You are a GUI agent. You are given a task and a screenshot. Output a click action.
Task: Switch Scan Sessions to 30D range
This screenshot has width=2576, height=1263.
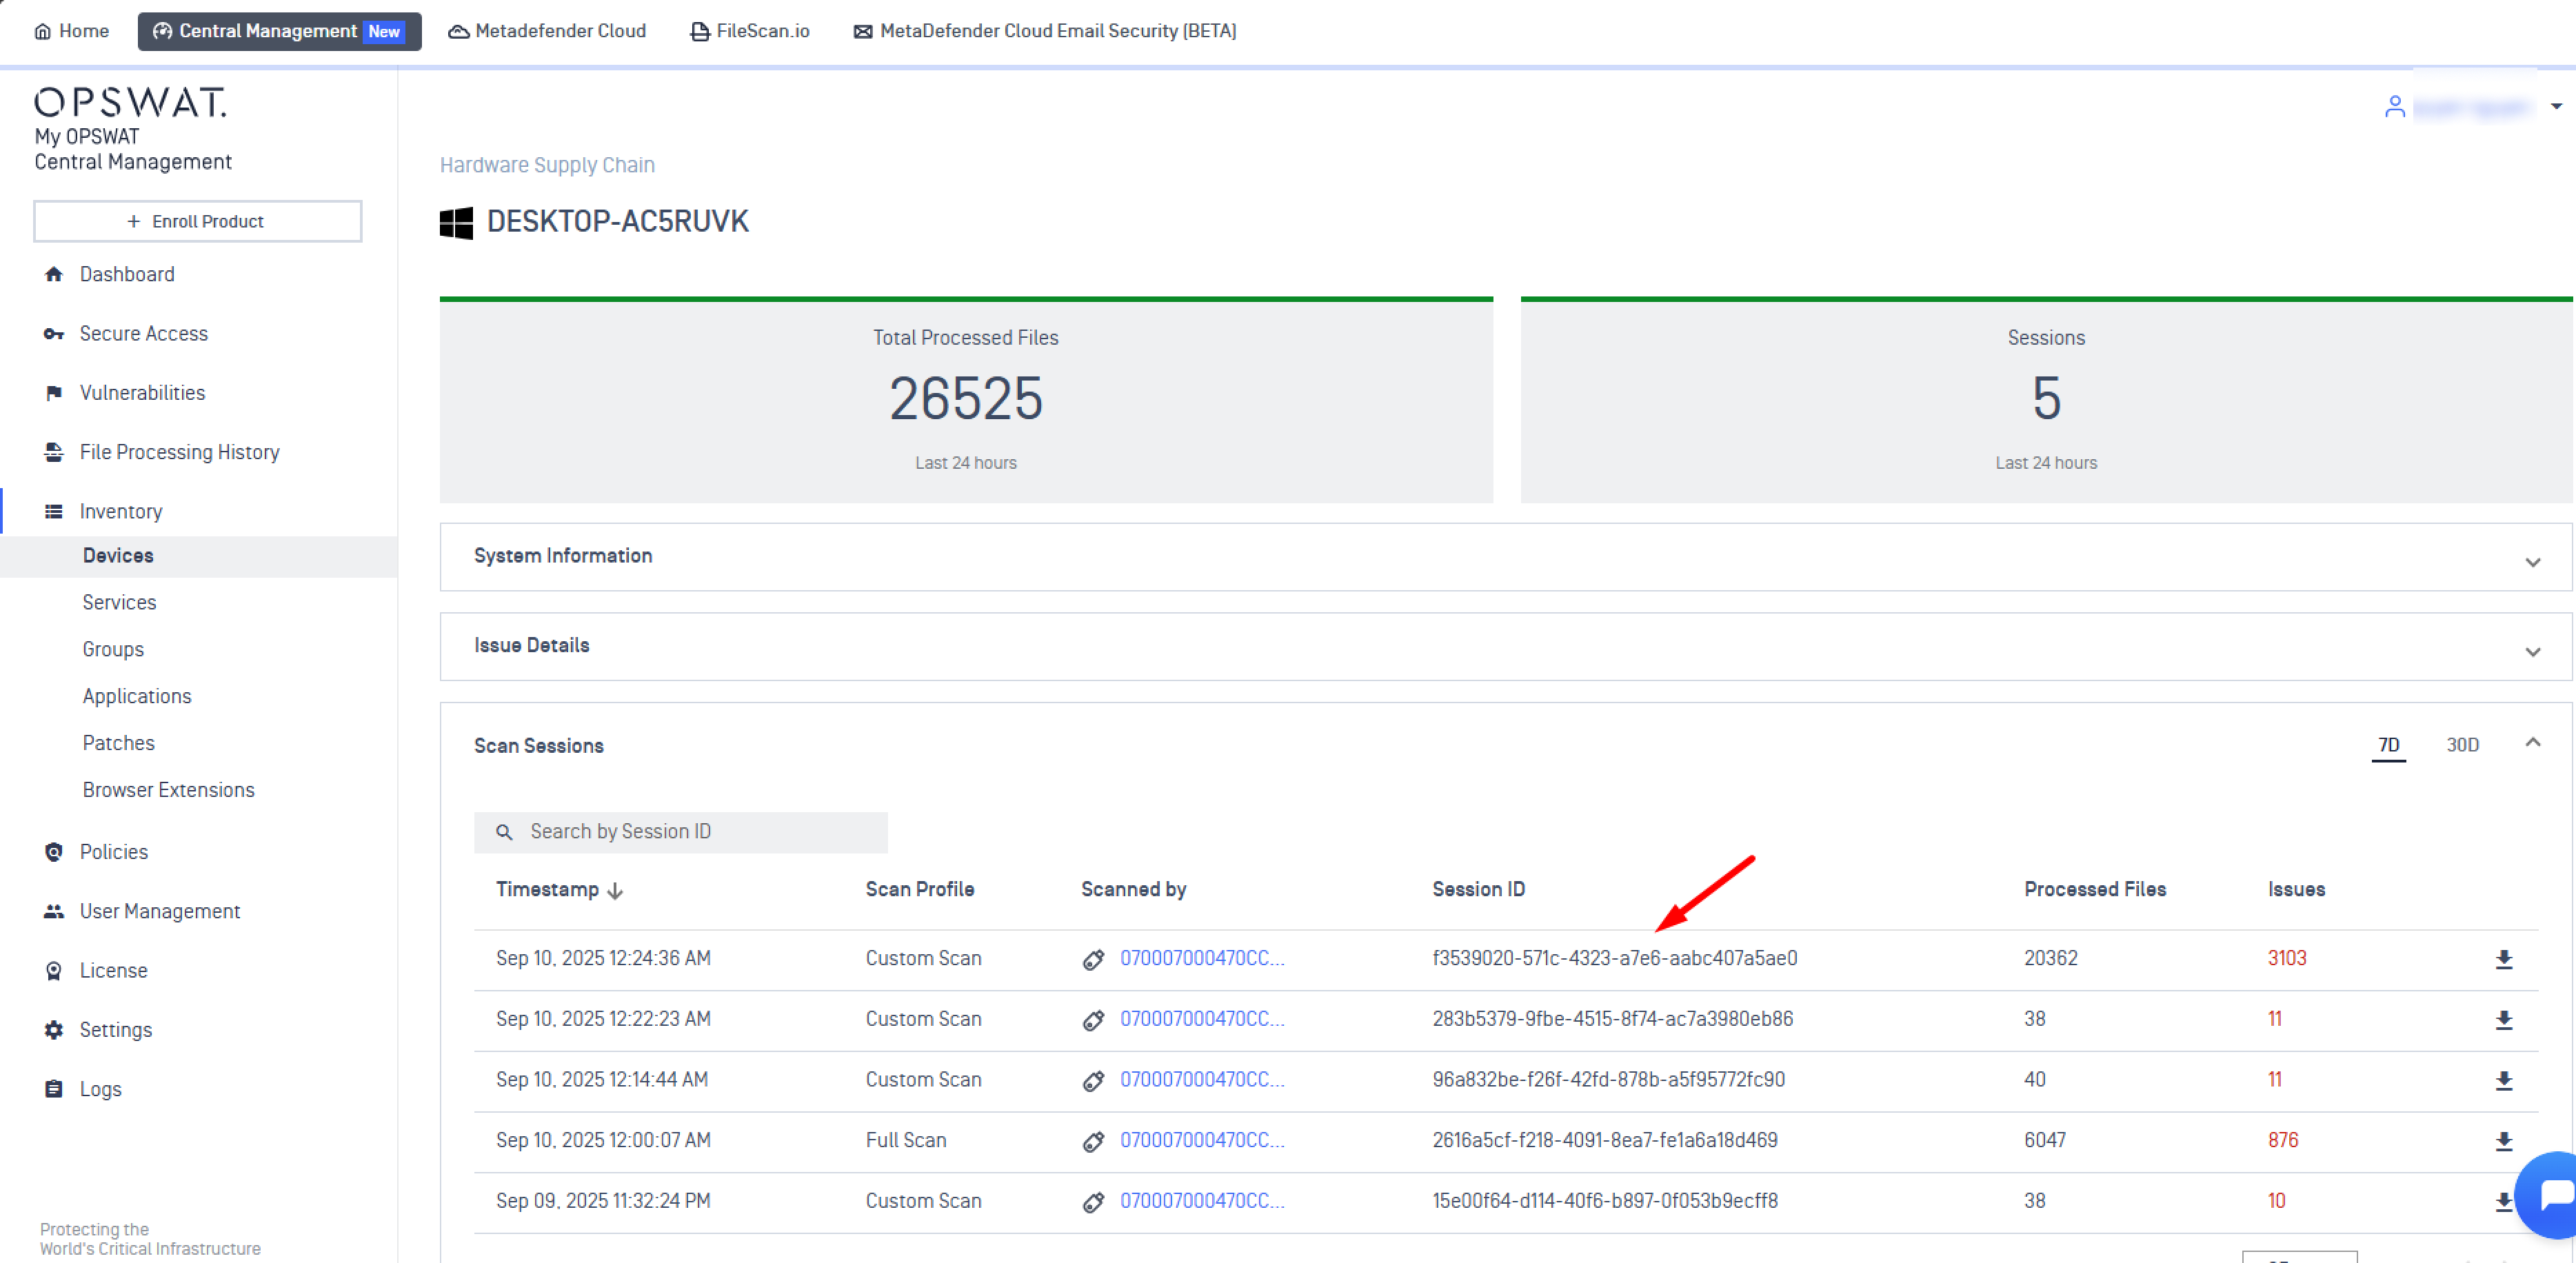2462,745
